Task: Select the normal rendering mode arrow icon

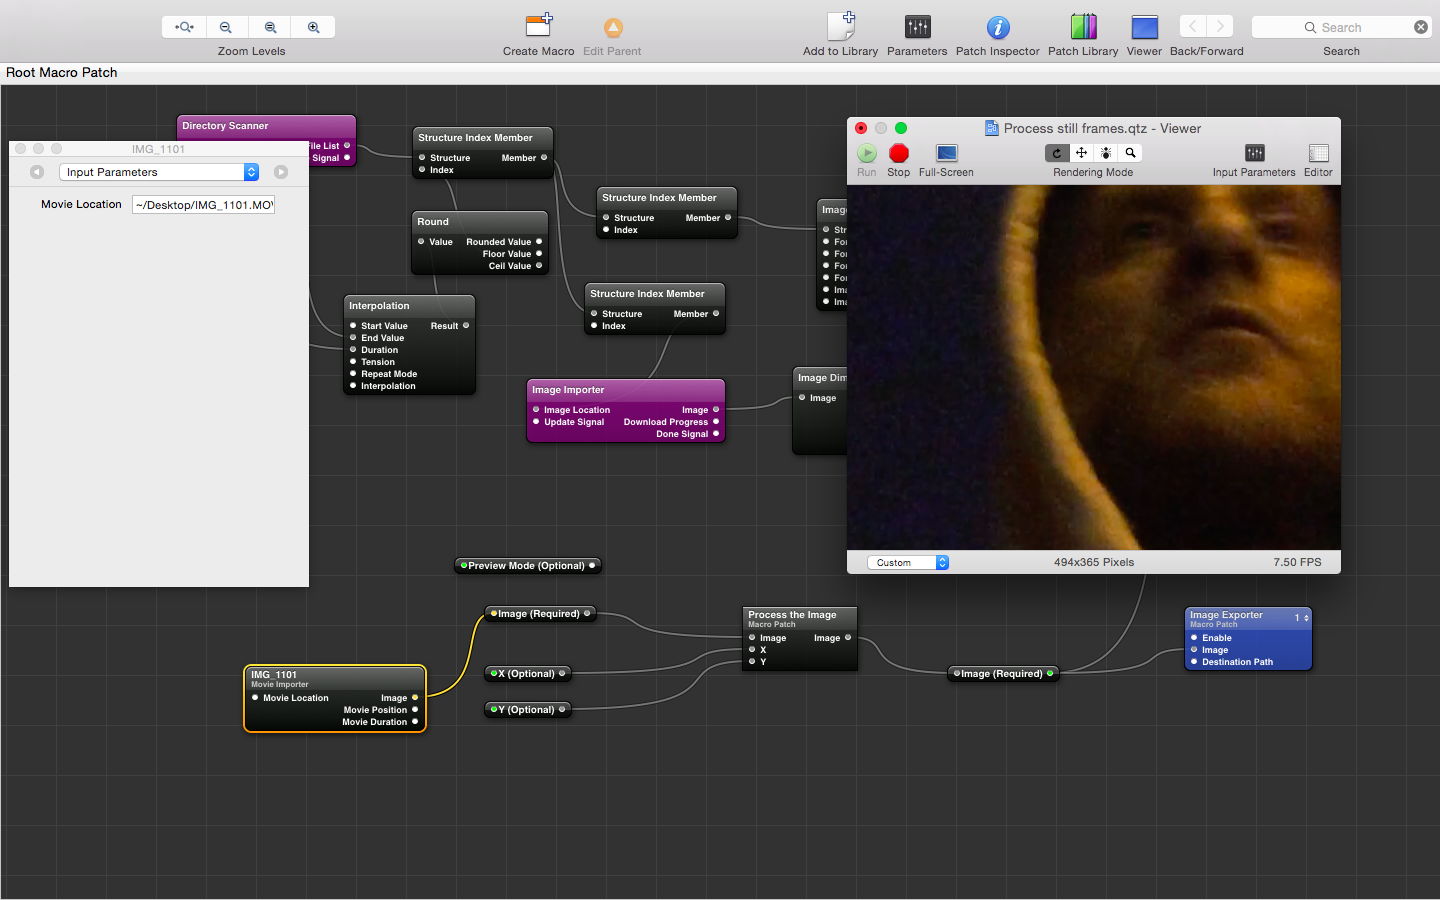Action: tap(1057, 153)
